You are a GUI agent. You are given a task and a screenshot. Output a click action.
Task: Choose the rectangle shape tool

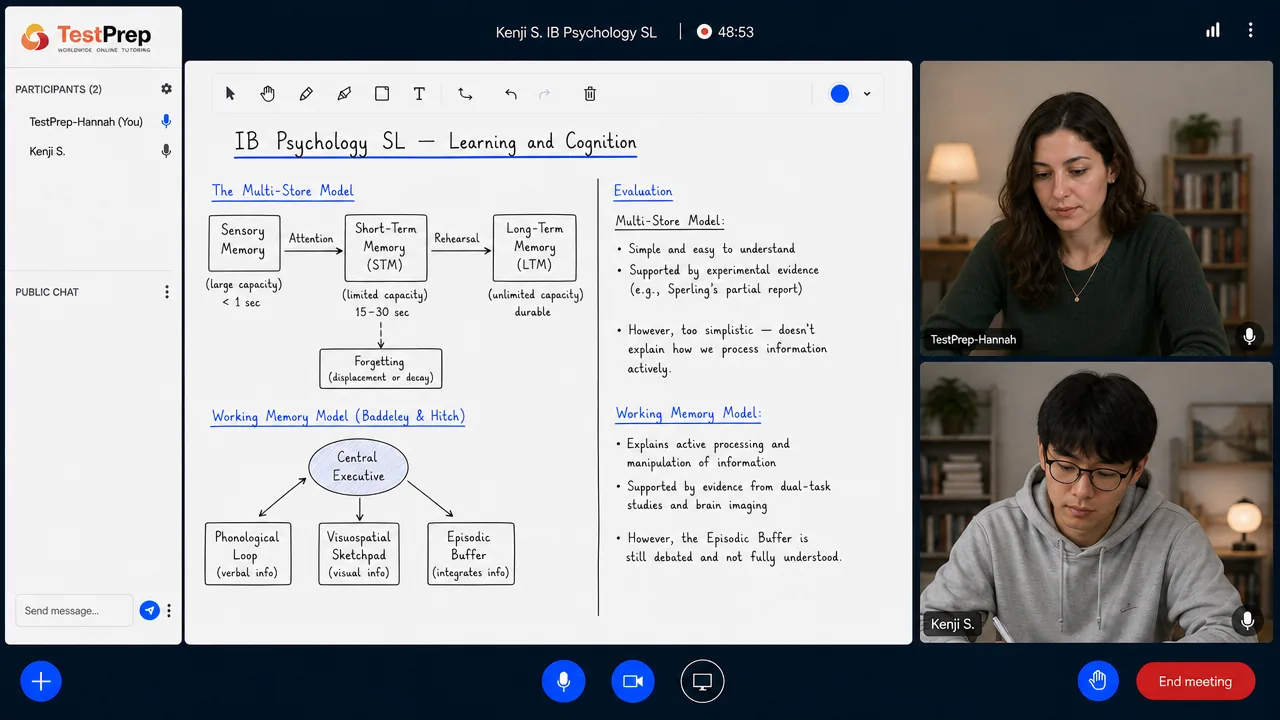point(382,94)
